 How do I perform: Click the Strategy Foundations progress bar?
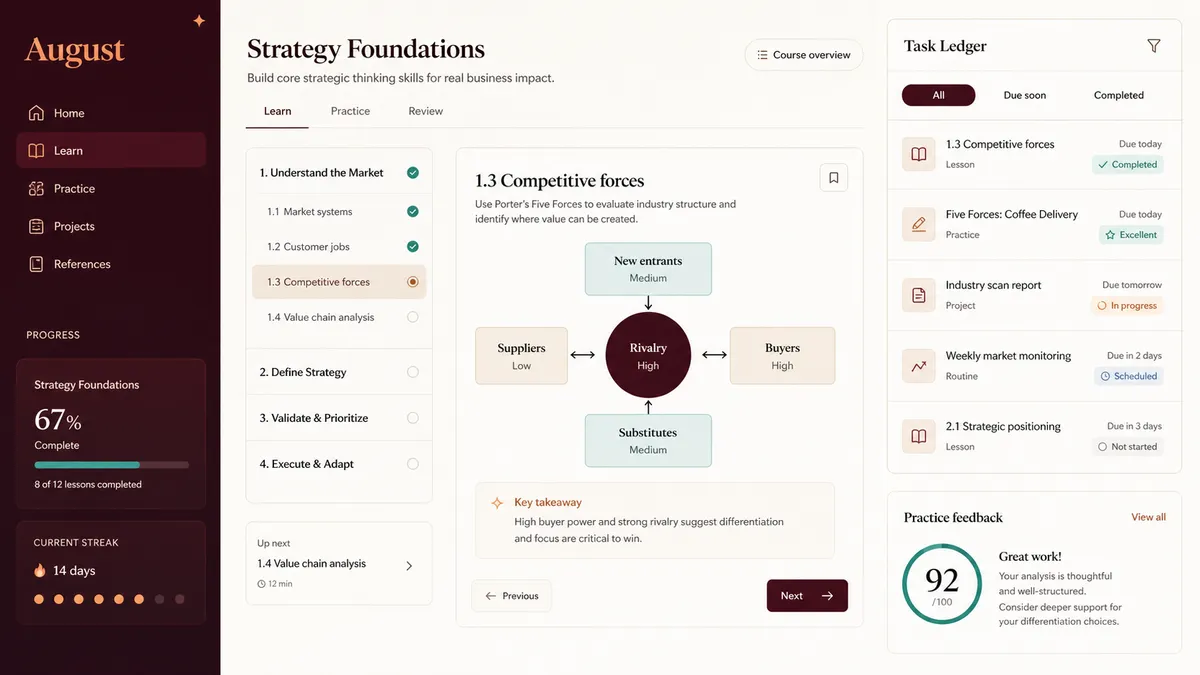pos(111,465)
